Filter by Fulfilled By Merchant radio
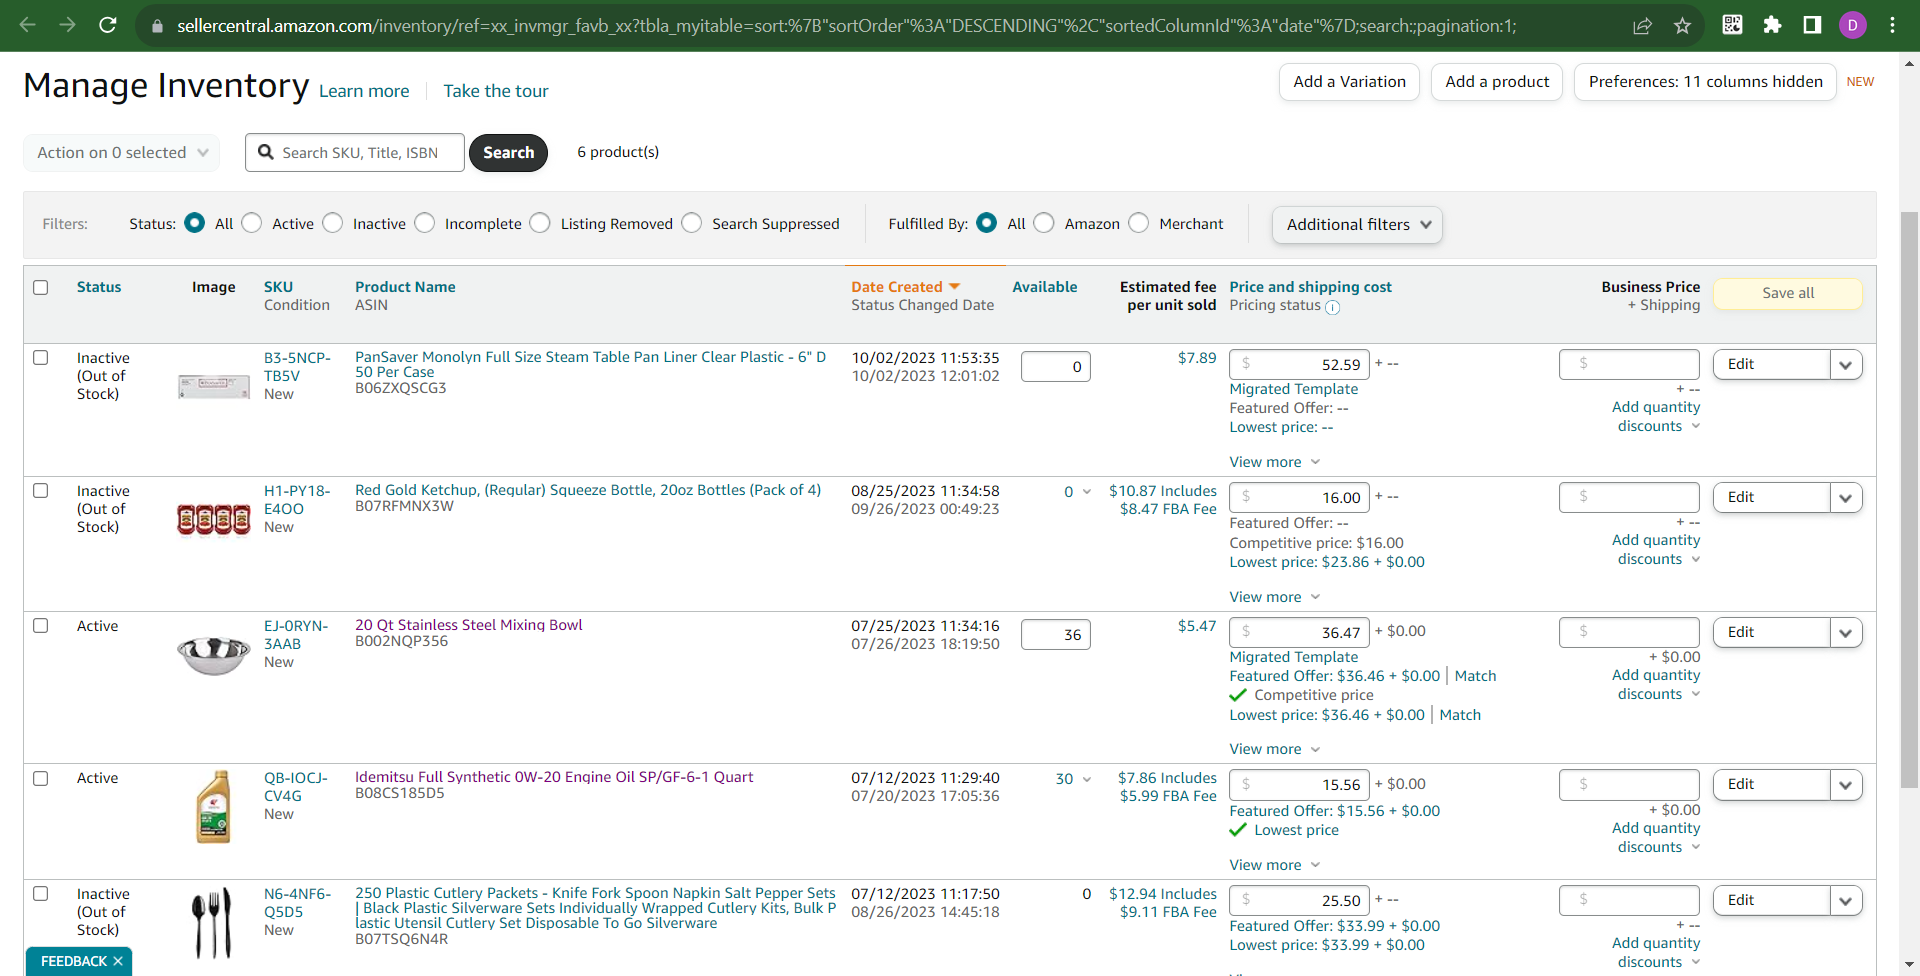1920x976 pixels. tap(1139, 223)
